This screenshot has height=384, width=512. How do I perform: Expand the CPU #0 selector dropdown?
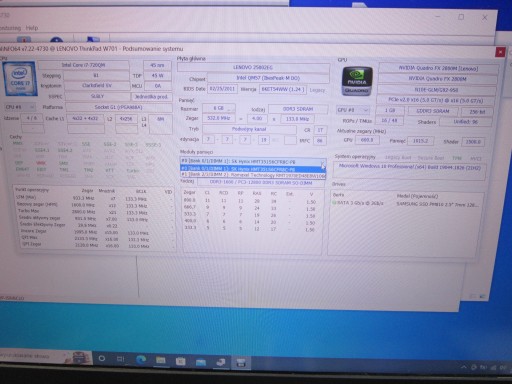click(20, 107)
